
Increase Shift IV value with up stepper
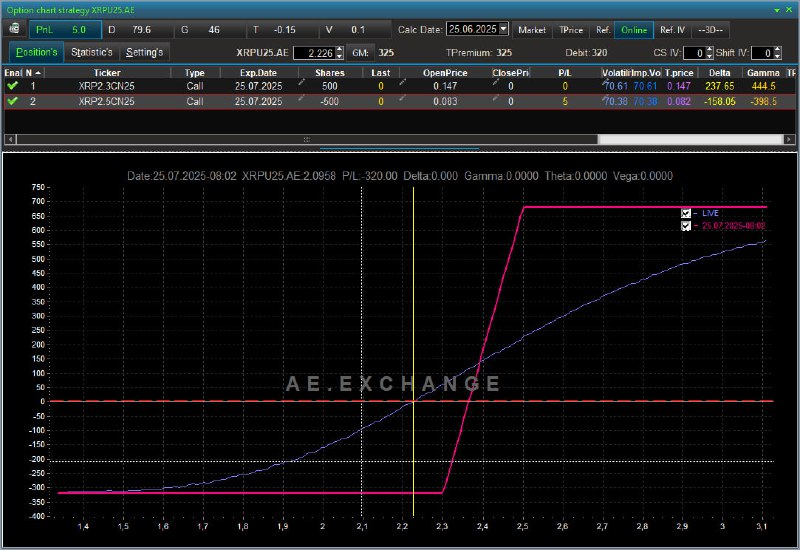[777, 49]
